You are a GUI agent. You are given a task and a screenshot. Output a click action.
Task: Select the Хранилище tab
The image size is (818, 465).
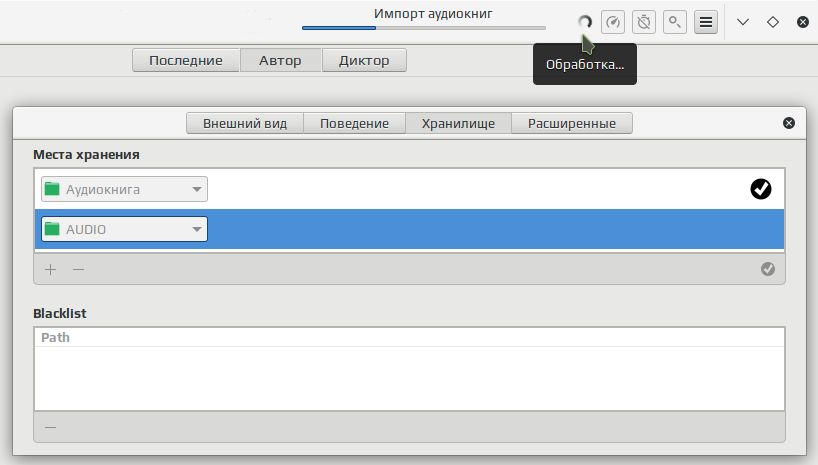(458, 123)
